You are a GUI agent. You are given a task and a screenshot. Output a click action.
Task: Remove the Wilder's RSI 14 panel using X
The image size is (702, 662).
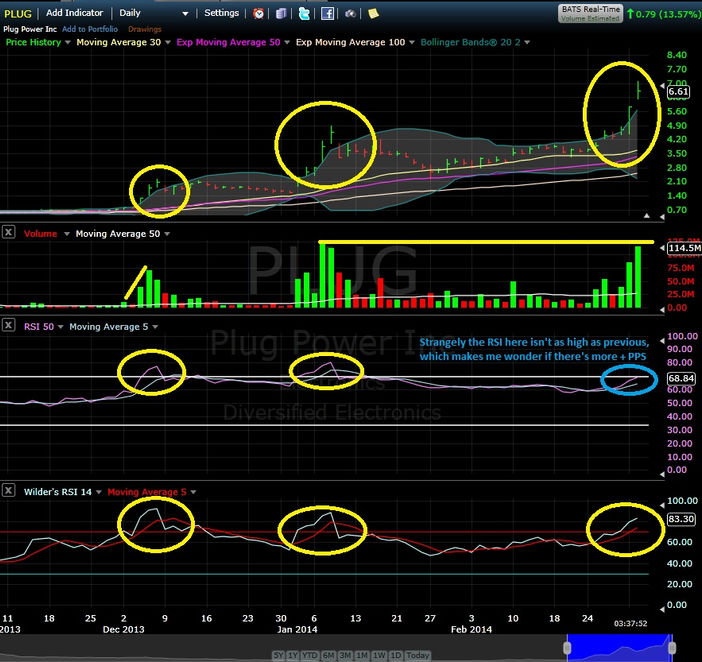click(9, 490)
